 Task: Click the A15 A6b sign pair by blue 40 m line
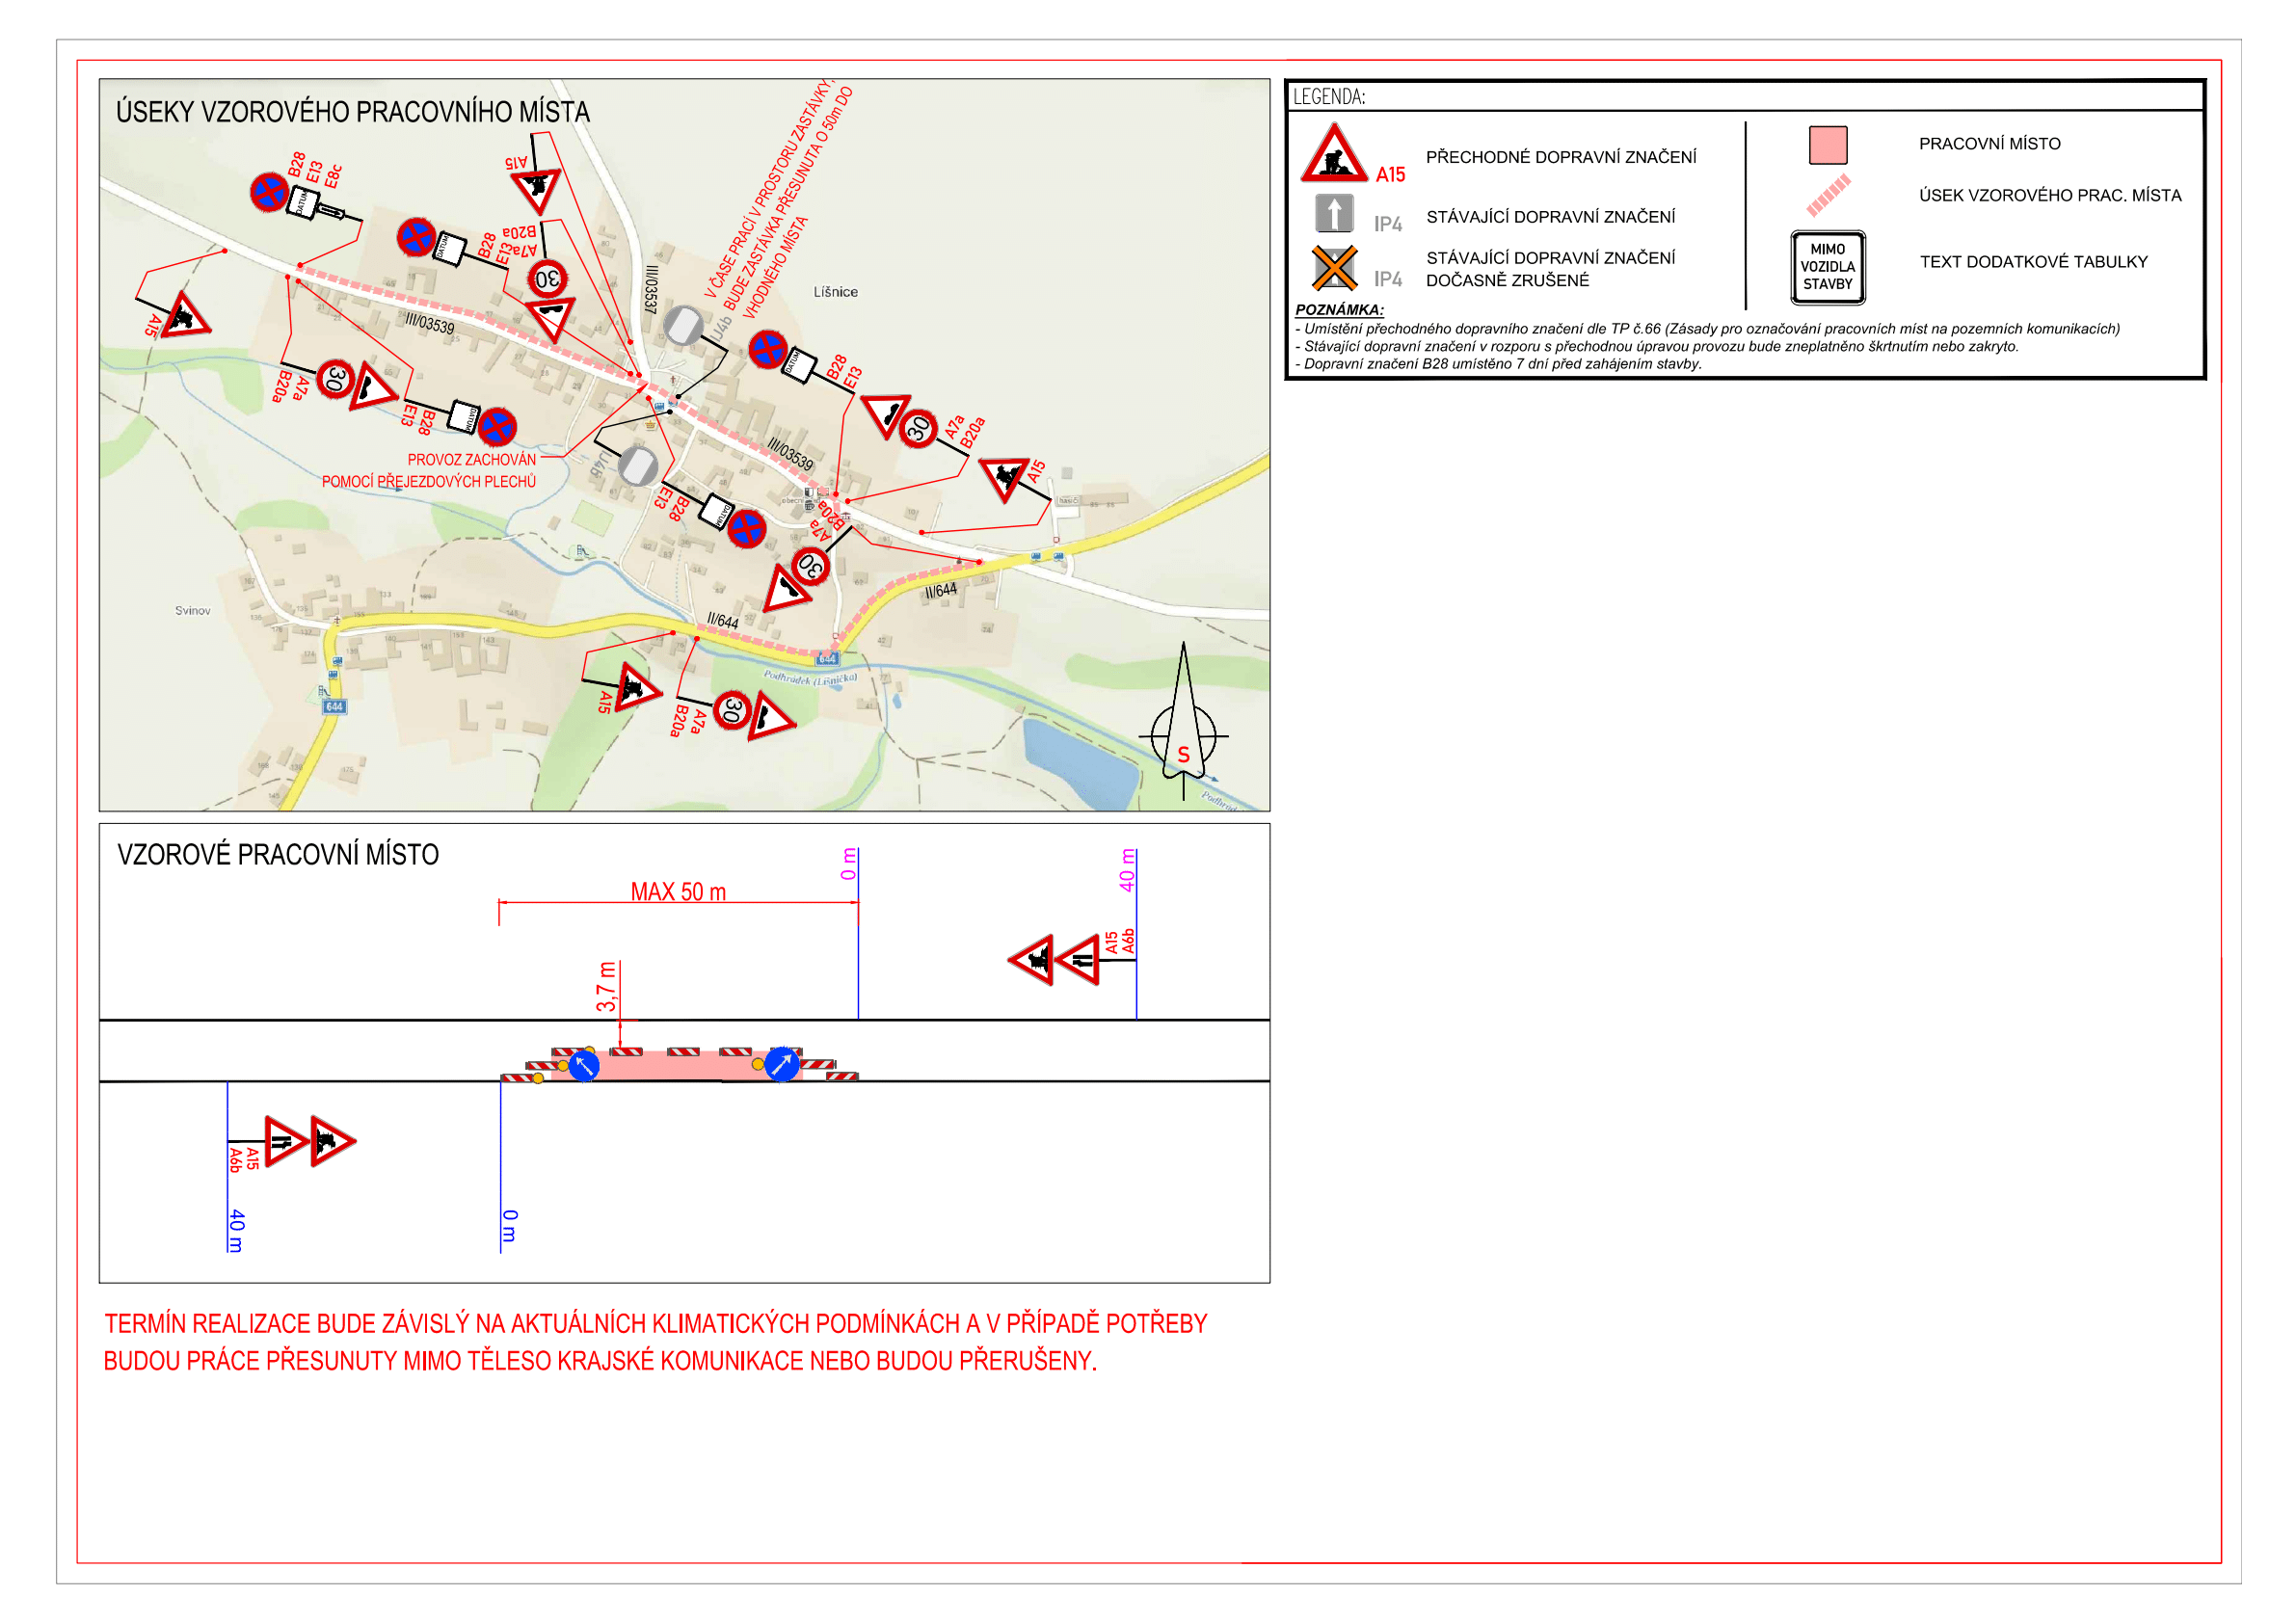311,1141
